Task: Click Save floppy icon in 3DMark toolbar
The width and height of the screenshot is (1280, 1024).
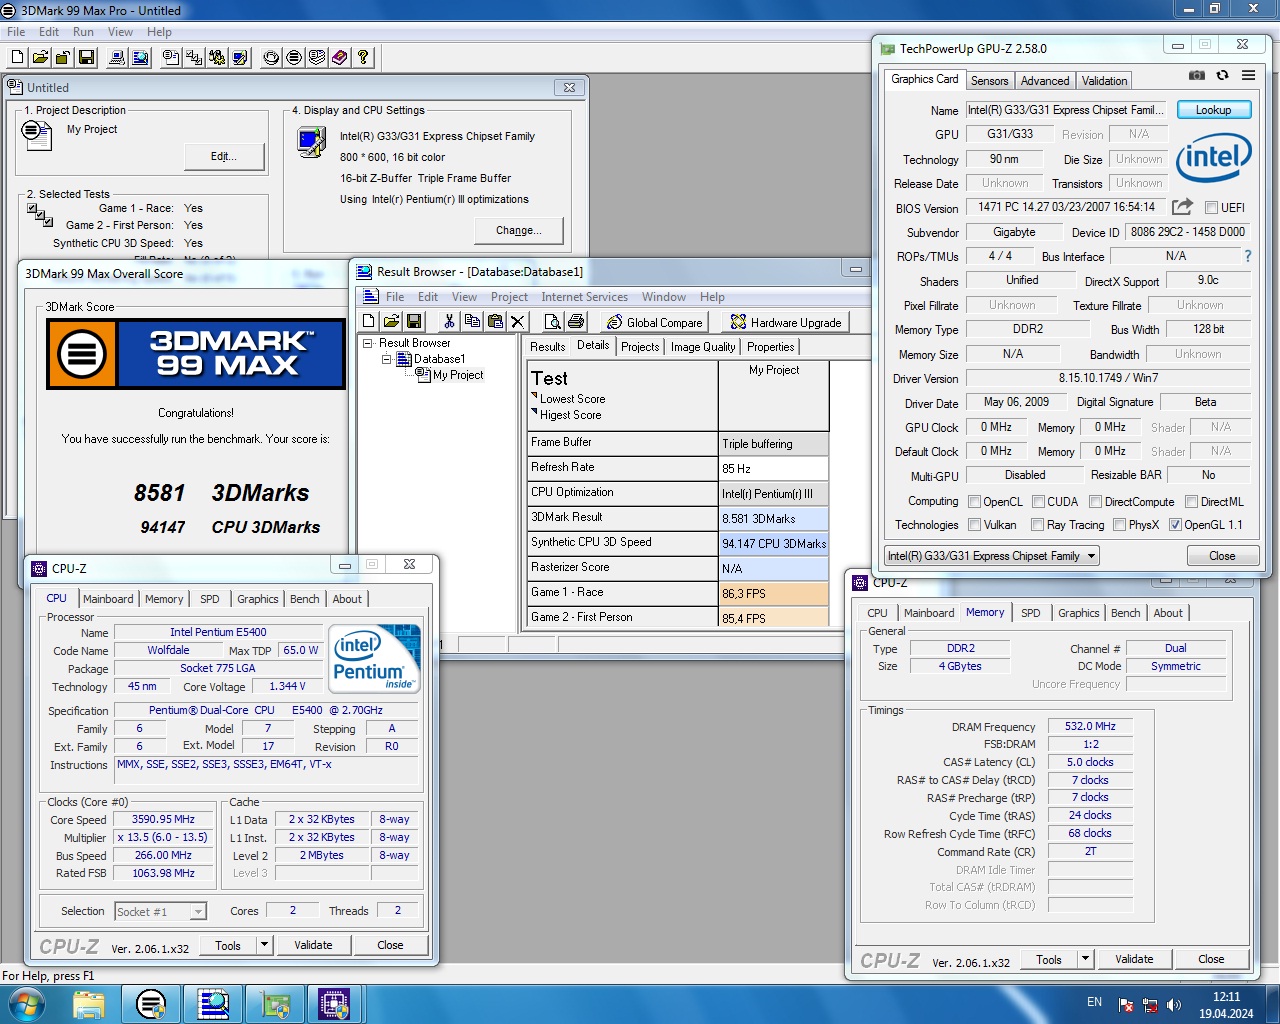Action: (86, 57)
